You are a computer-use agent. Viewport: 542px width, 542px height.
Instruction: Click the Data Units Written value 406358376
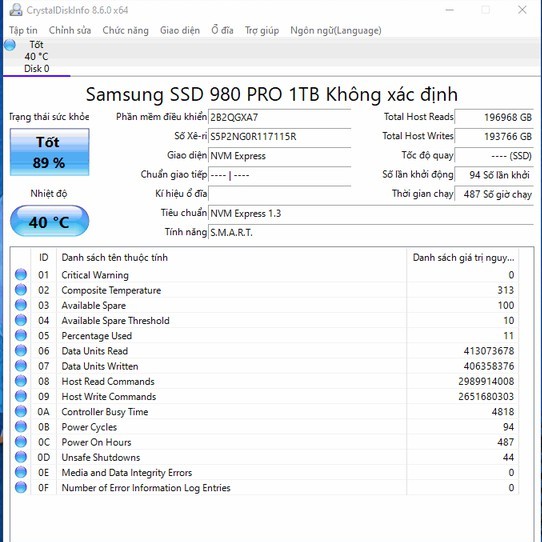tap(488, 366)
